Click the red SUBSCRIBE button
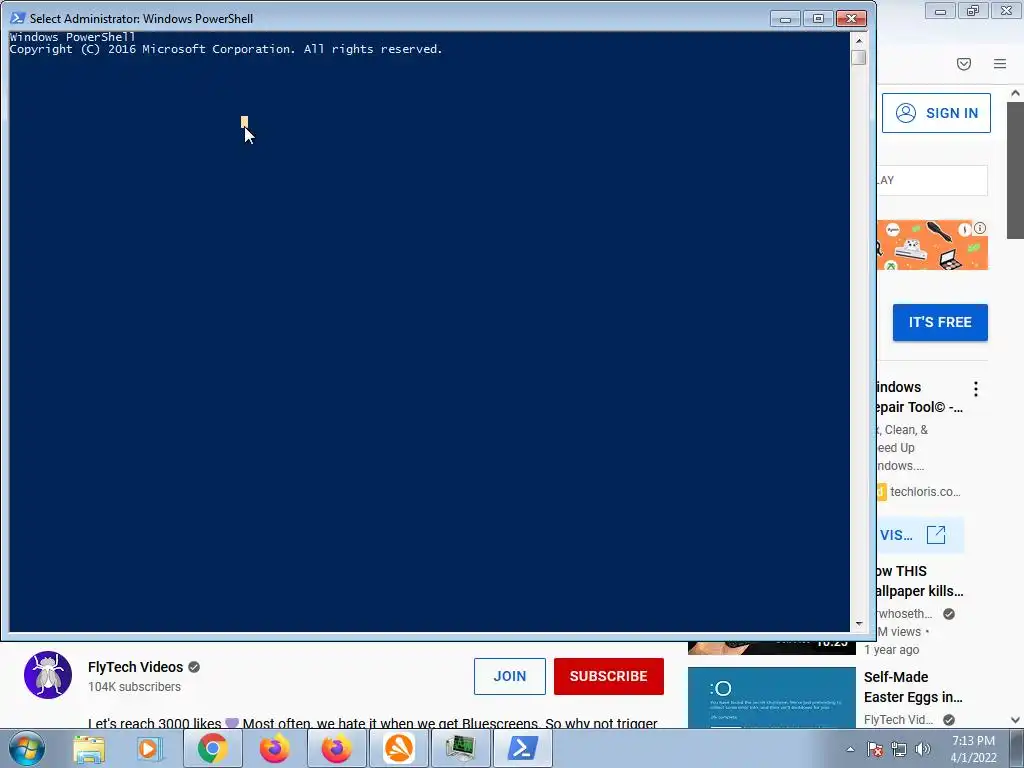1024x768 pixels. (608, 676)
